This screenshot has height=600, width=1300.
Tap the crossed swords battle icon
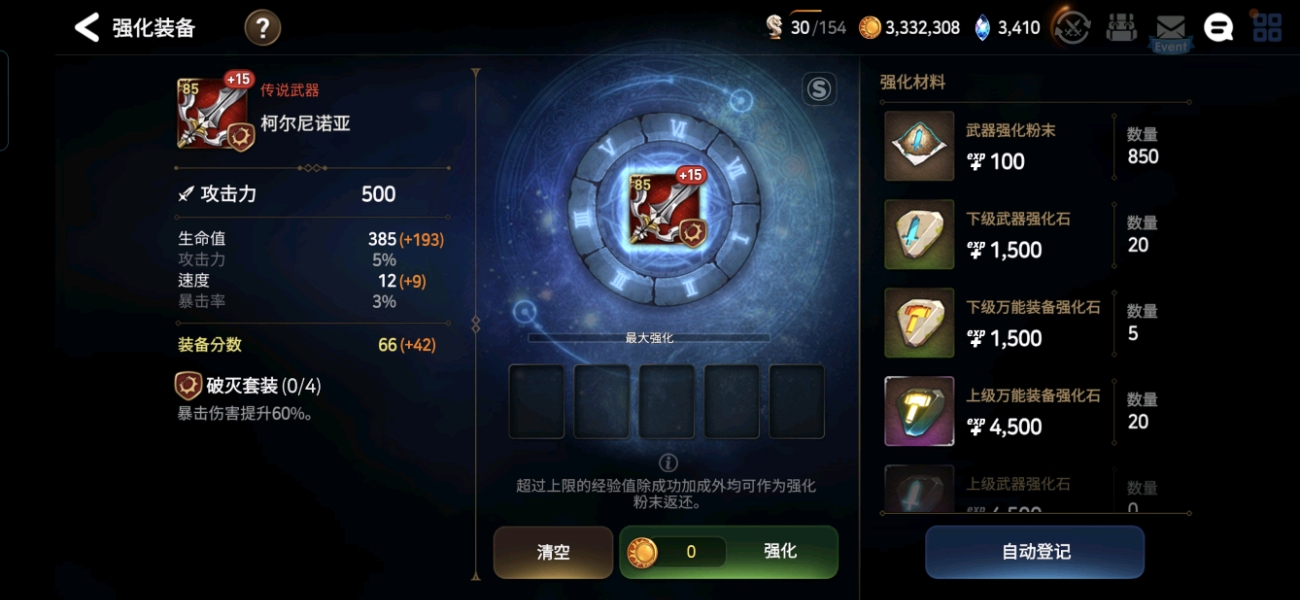click(x=1073, y=28)
